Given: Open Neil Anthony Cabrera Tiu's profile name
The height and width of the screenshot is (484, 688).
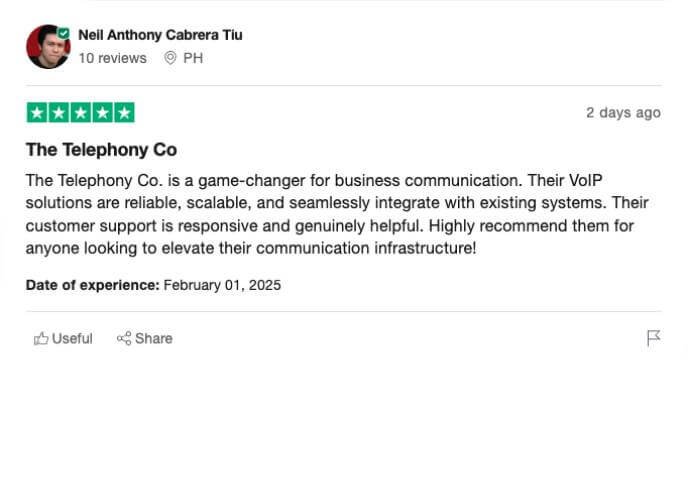Looking at the screenshot, I should 160,35.
